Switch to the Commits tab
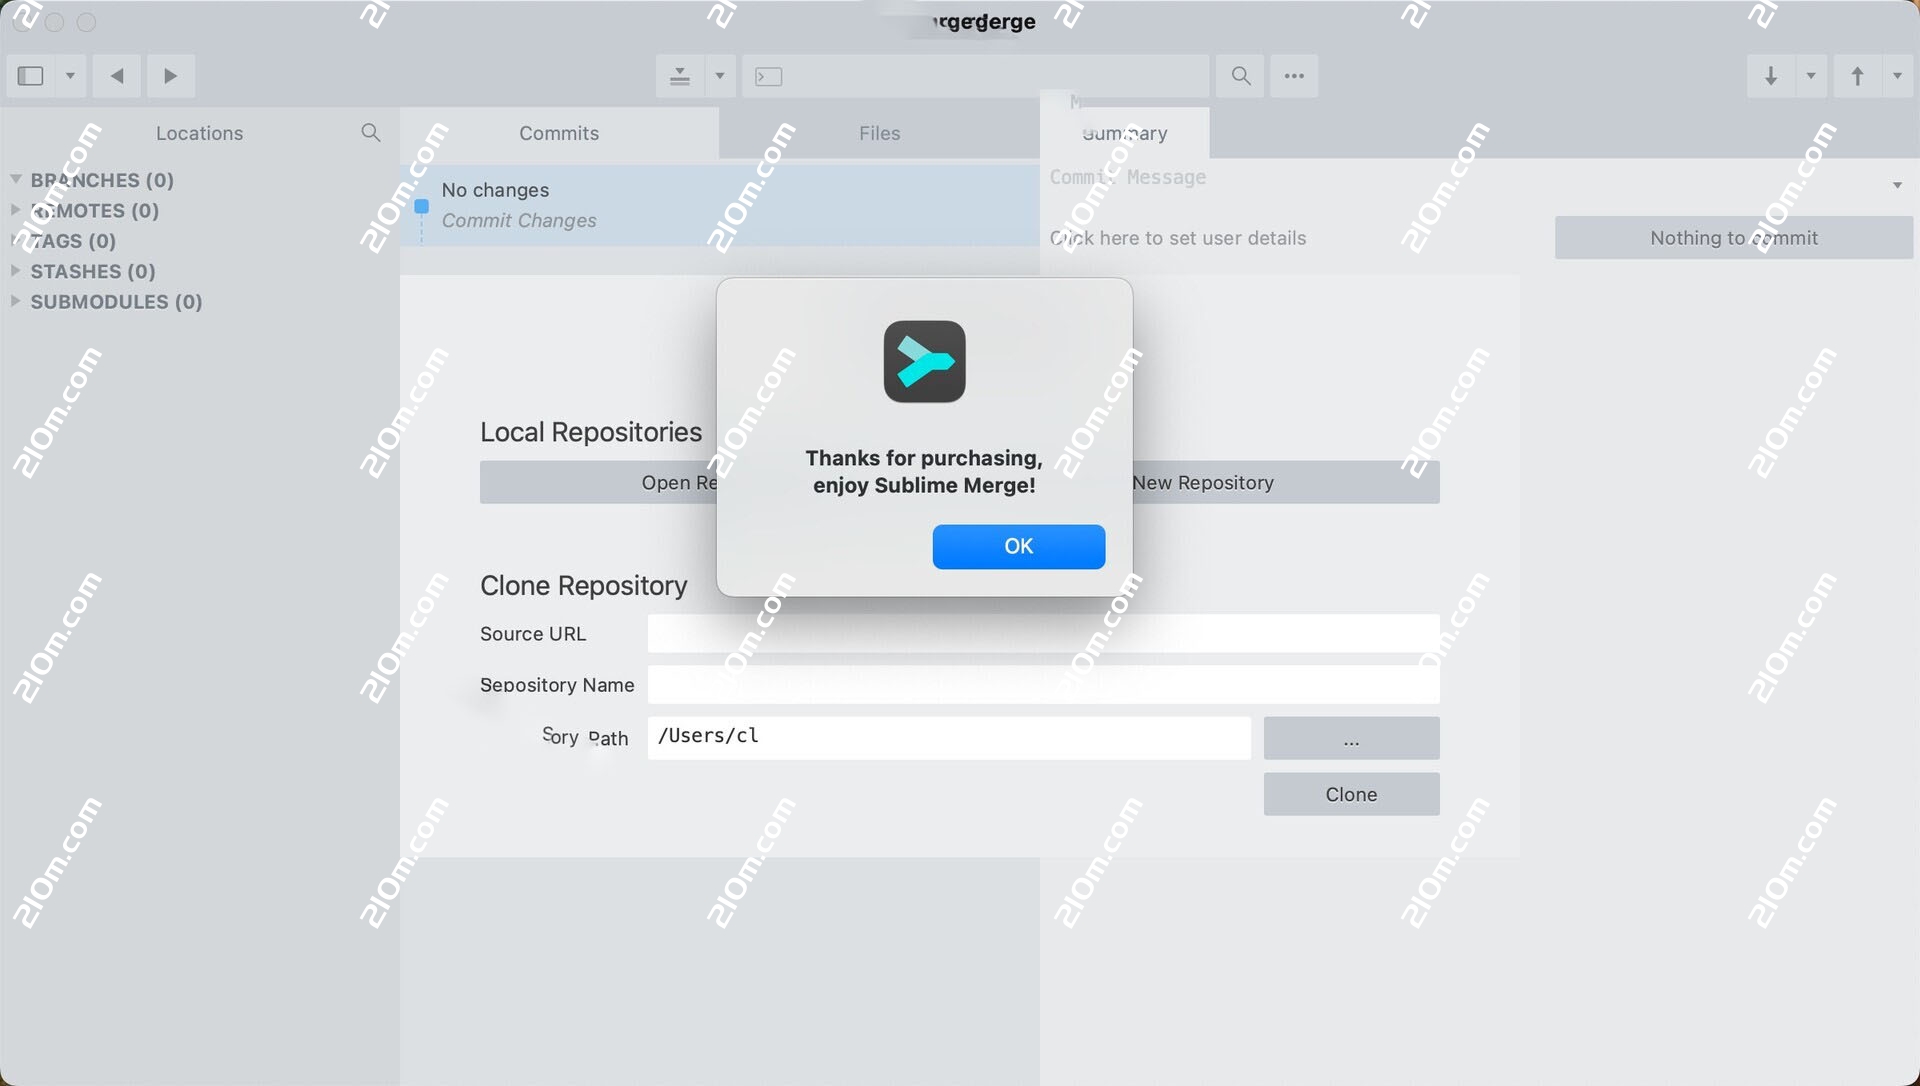 coord(559,133)
